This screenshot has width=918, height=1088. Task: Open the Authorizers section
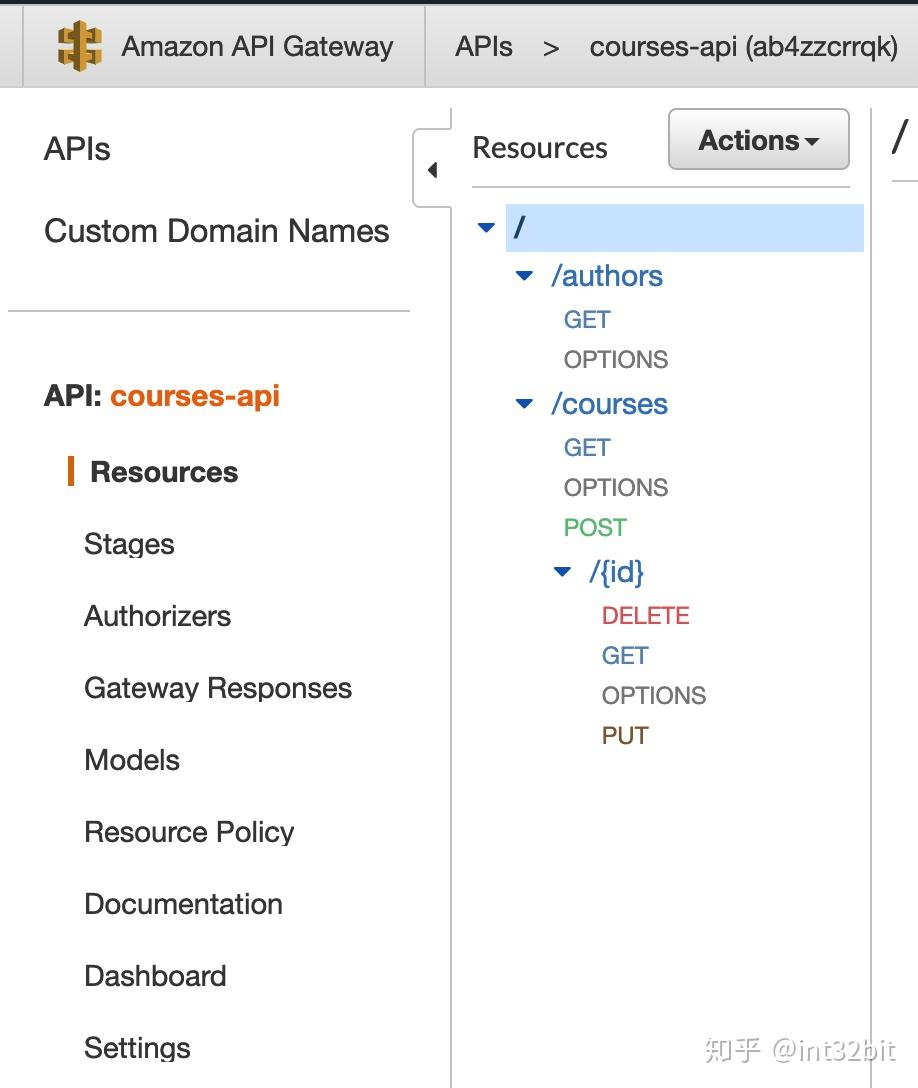157,616
